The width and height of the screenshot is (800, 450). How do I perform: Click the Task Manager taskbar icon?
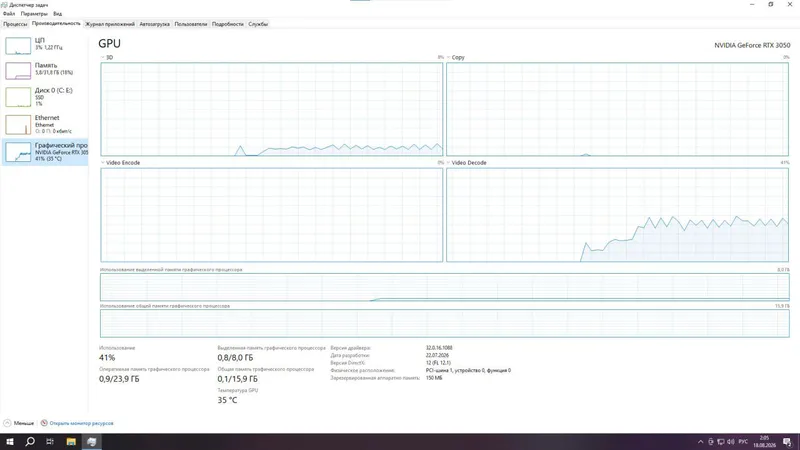tap(92, 442)
